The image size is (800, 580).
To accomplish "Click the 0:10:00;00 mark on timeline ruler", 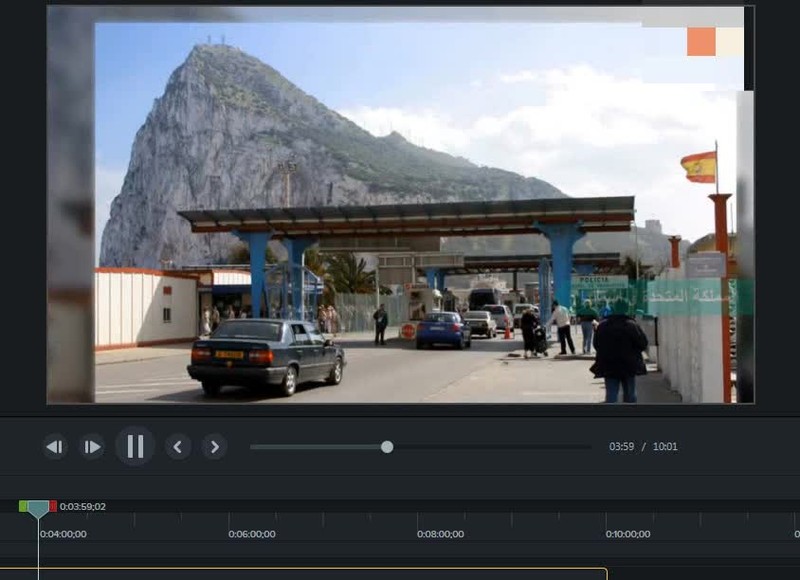I will coord(628,534).
